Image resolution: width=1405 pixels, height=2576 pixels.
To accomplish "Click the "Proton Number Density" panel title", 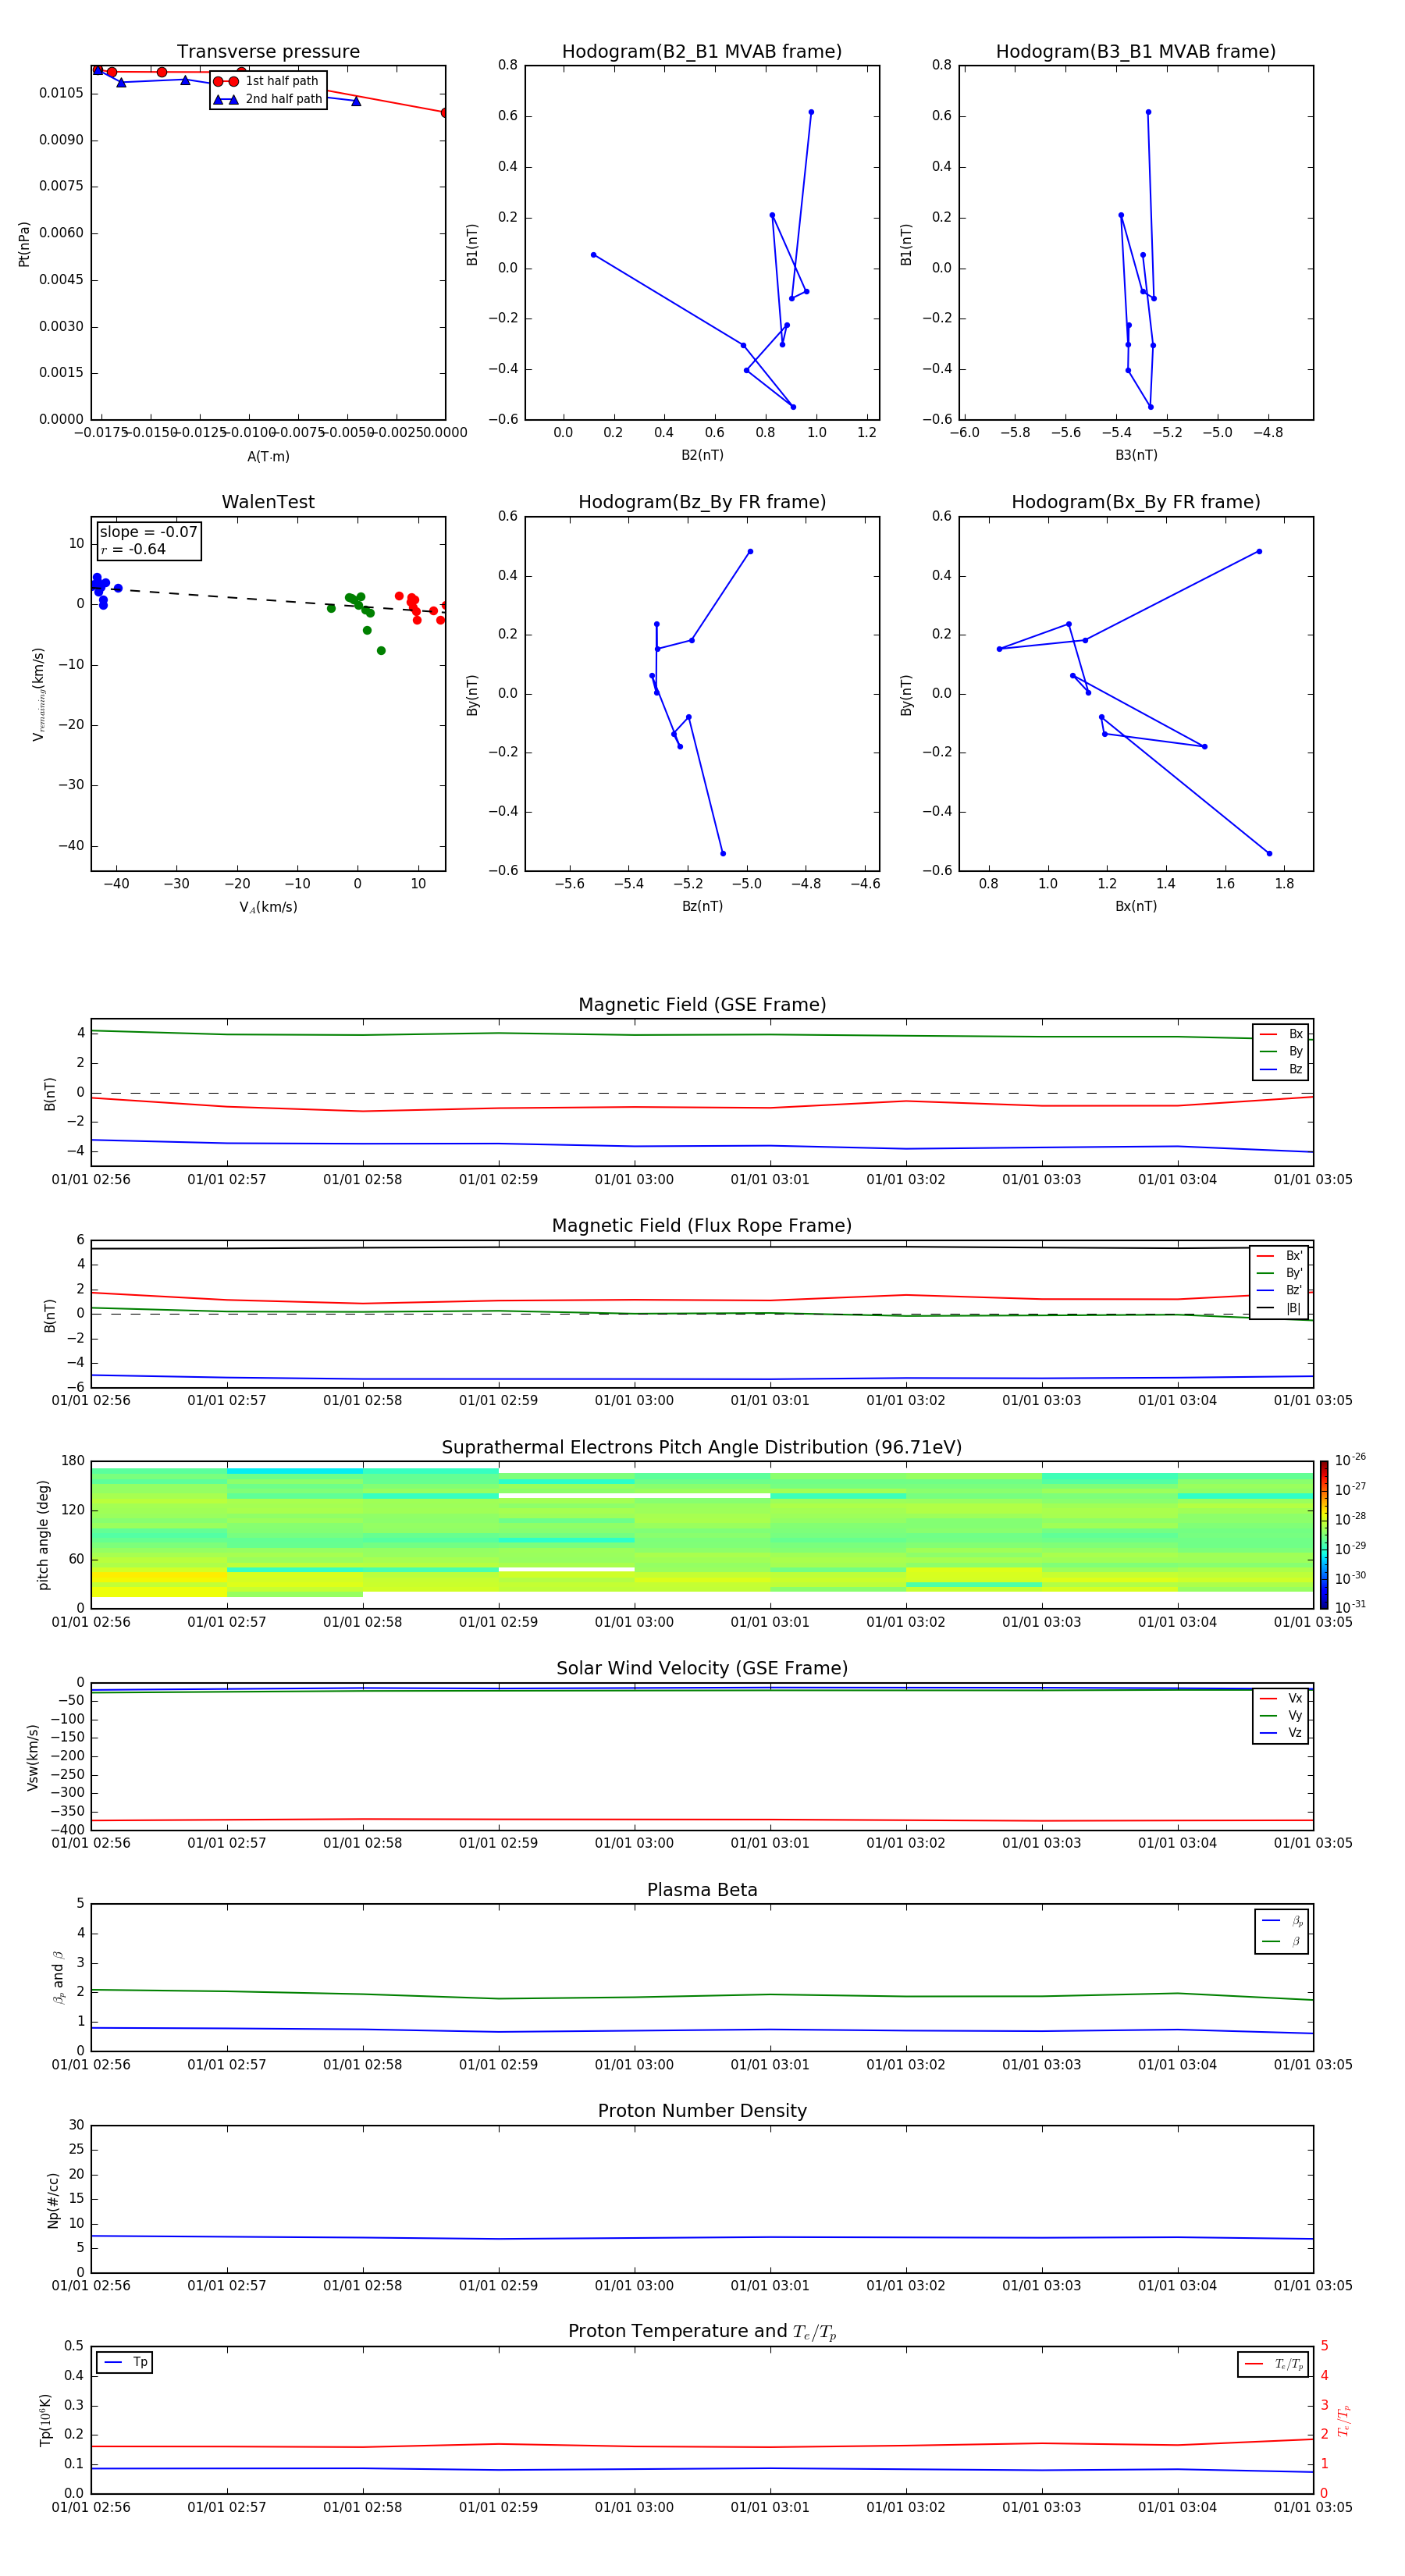I will click(x=702, y=2110).
